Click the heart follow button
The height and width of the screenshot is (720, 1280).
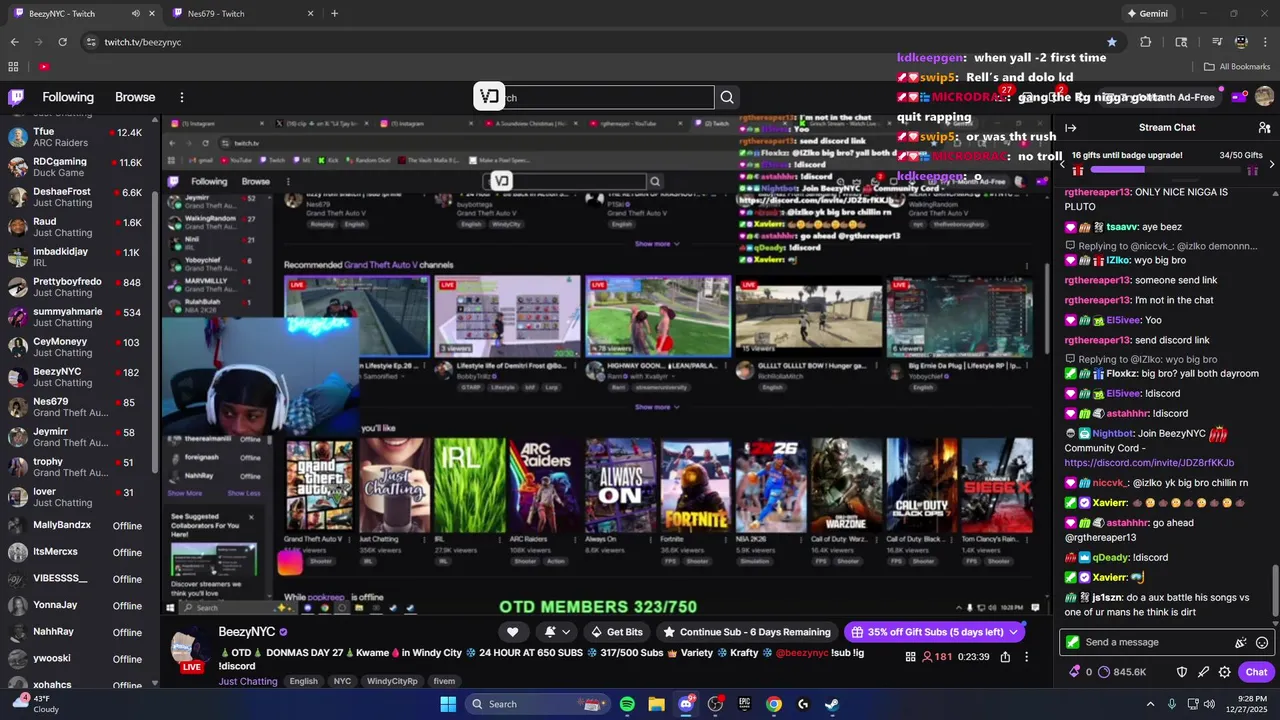point(513,632)
